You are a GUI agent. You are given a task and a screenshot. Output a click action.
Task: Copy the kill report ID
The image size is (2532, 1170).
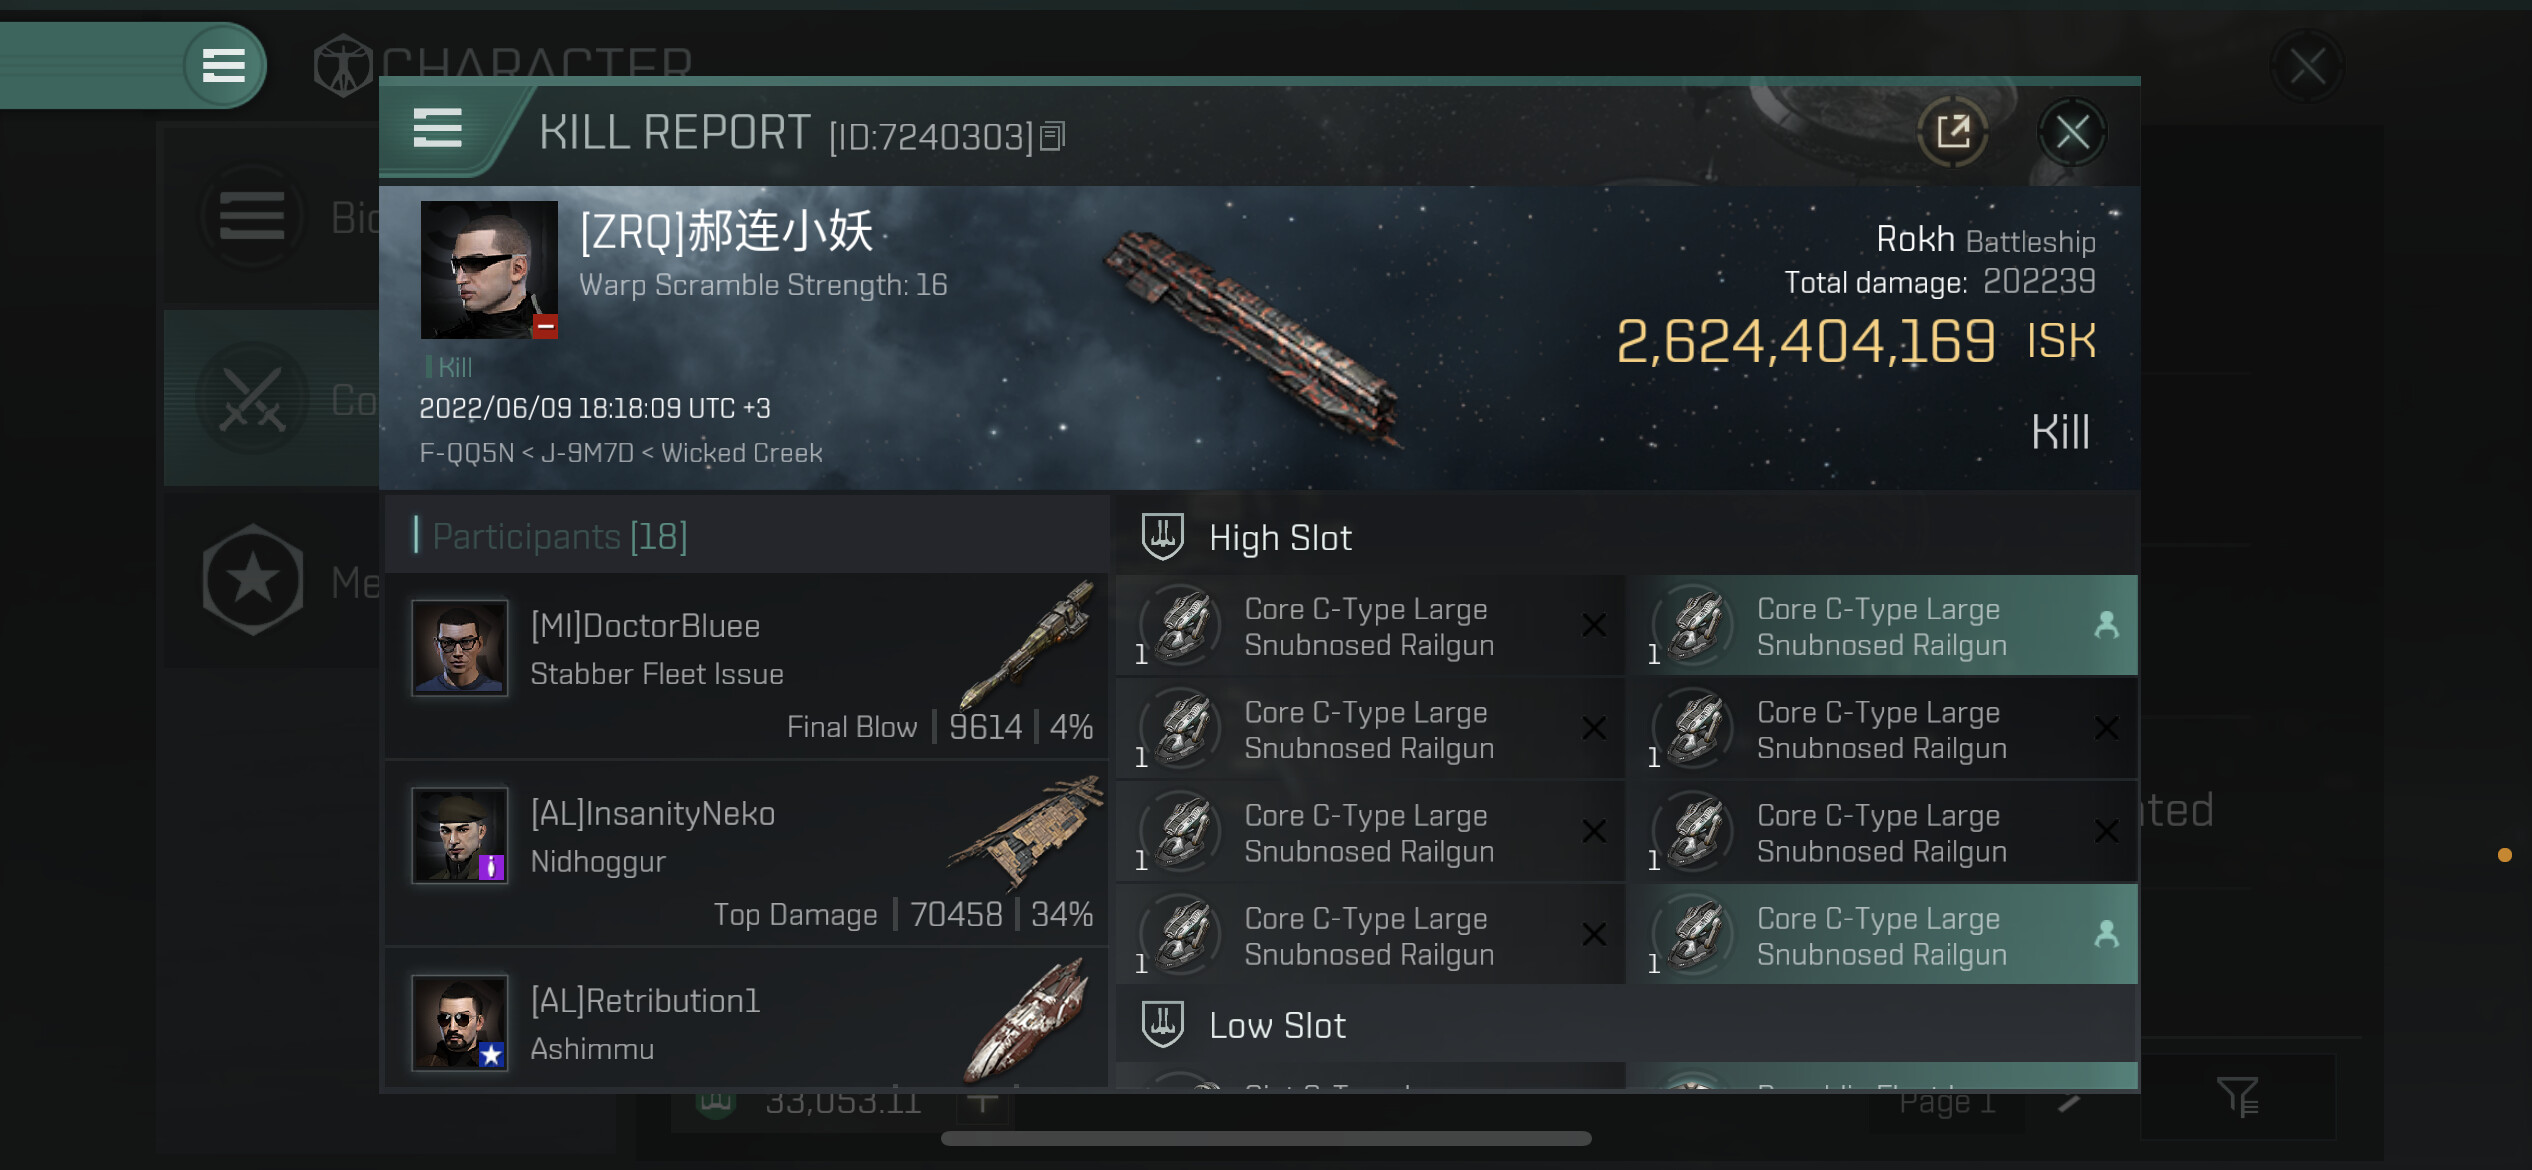(1053, 136)
